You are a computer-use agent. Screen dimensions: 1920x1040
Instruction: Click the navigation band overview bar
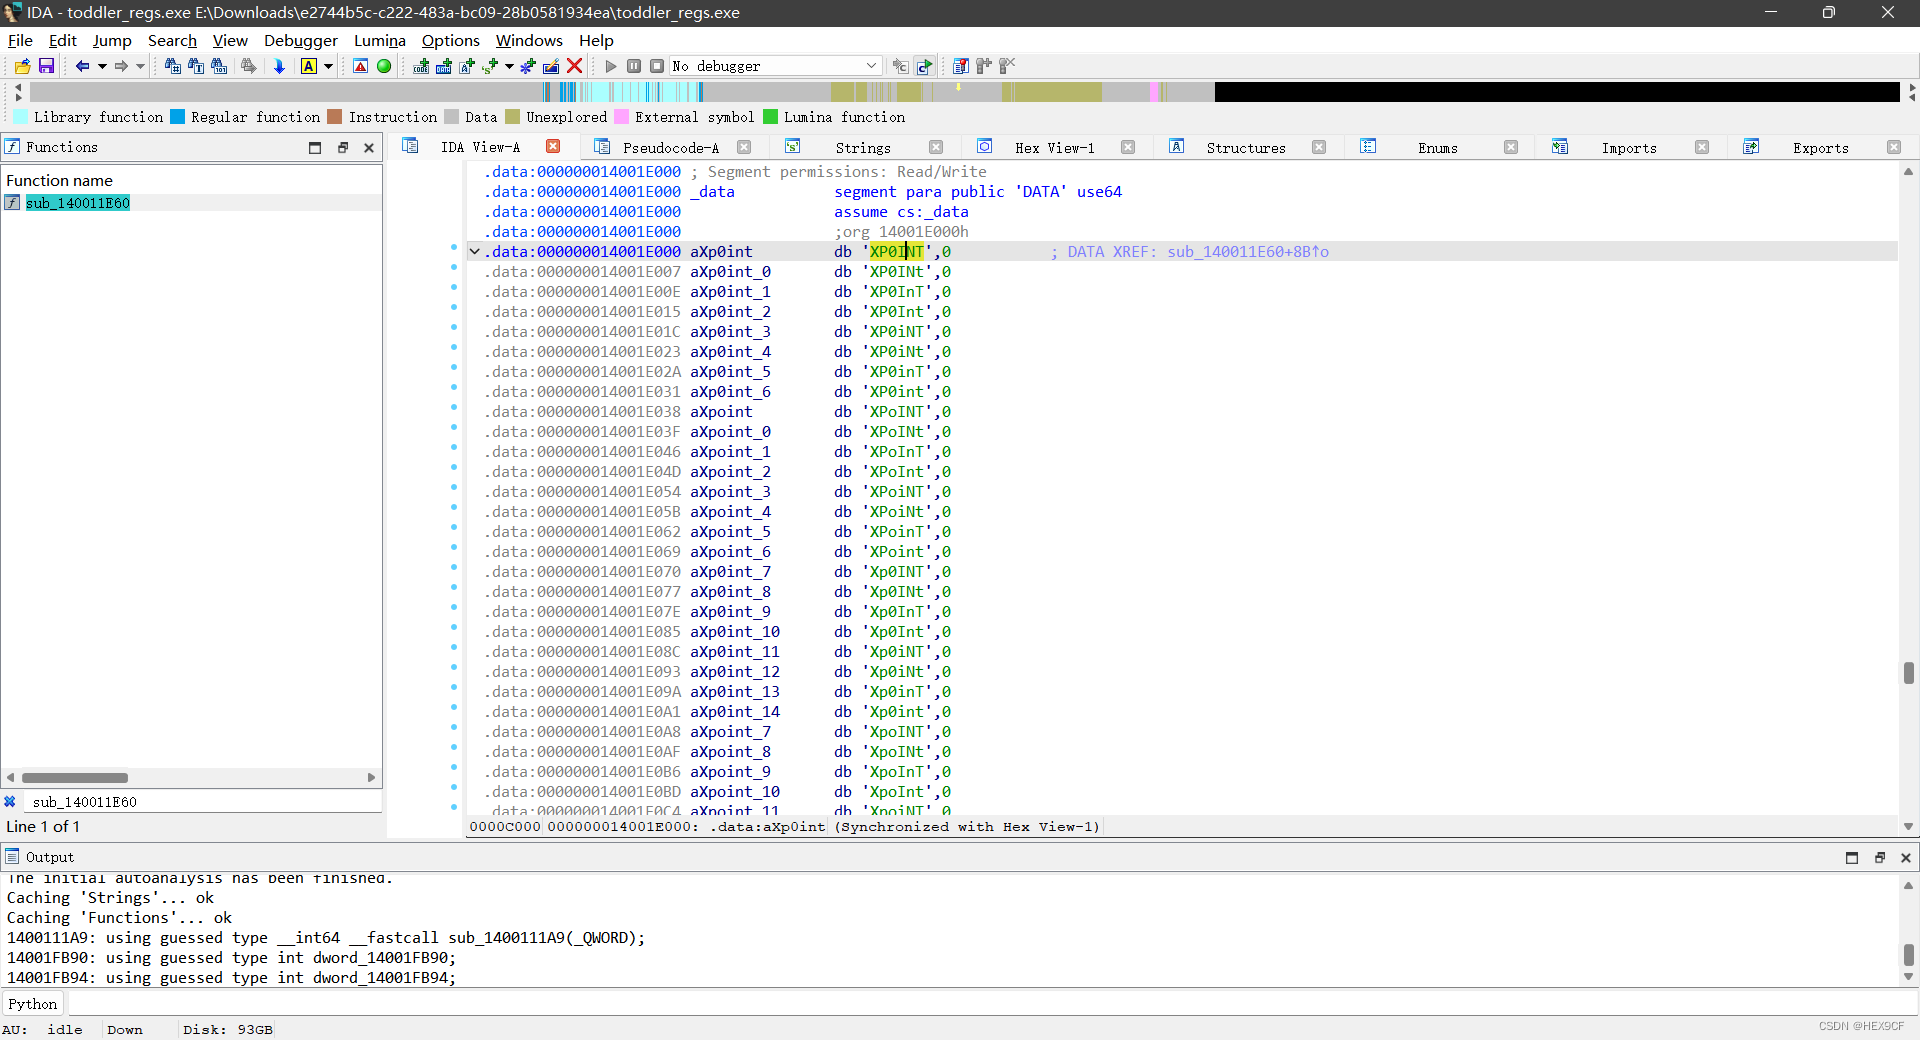pyautogui.click(x=900, y=91)
